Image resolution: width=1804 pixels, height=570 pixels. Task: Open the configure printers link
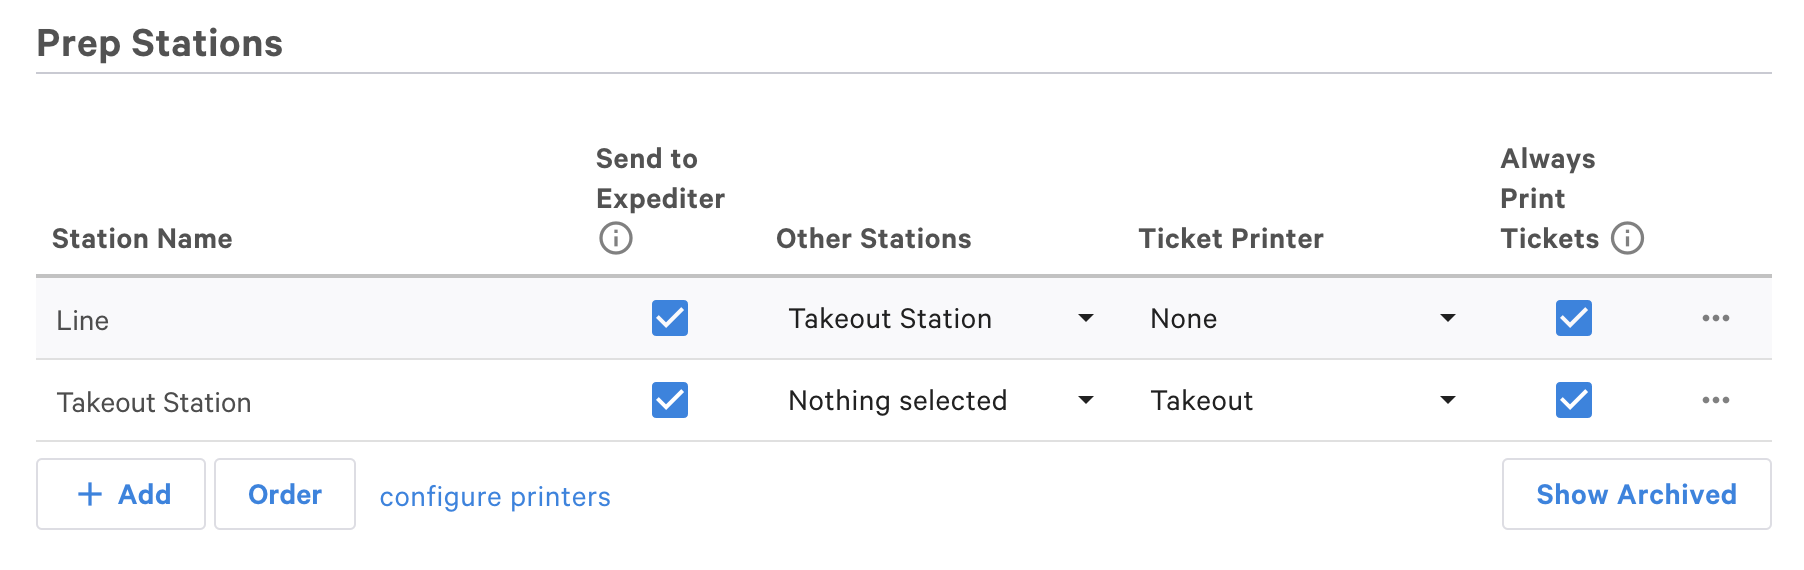click(495, 497)
